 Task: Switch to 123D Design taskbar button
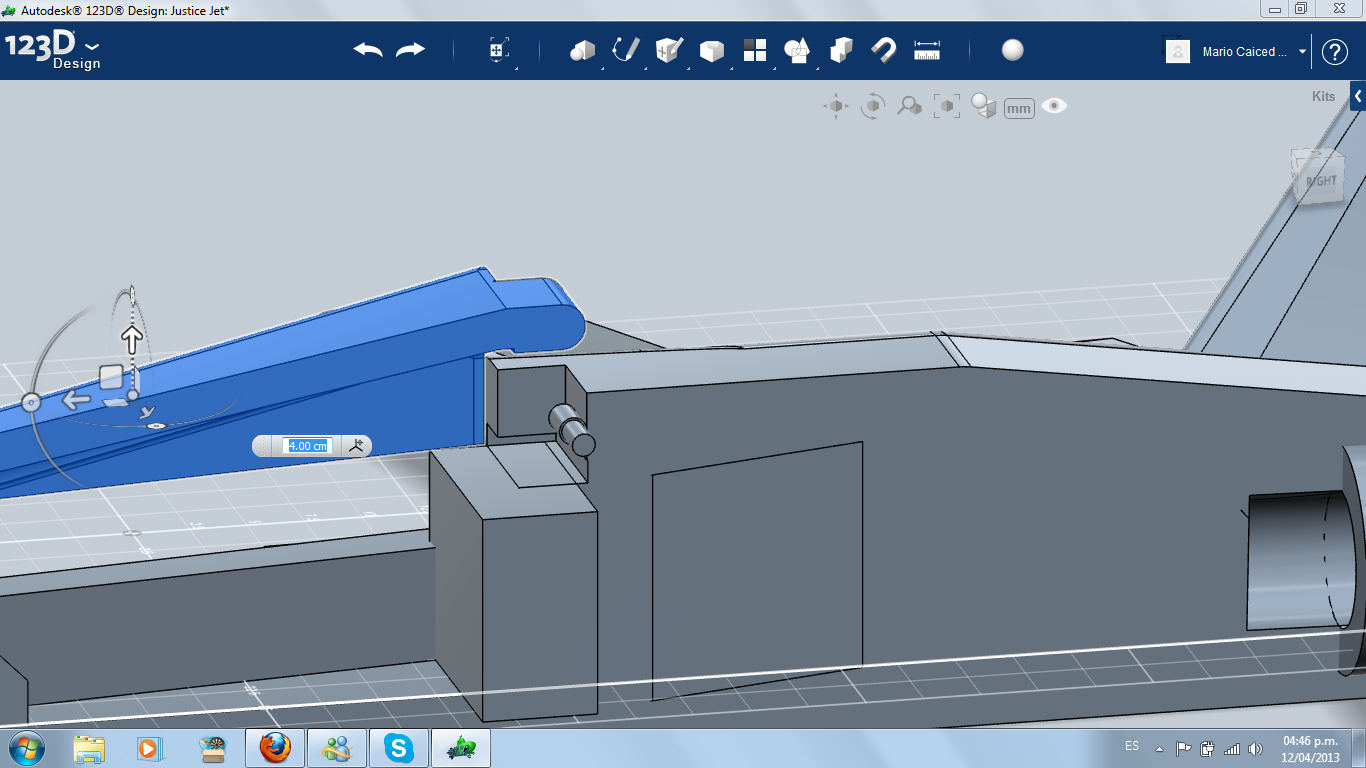pyautogui.click(x=461, y=748)
